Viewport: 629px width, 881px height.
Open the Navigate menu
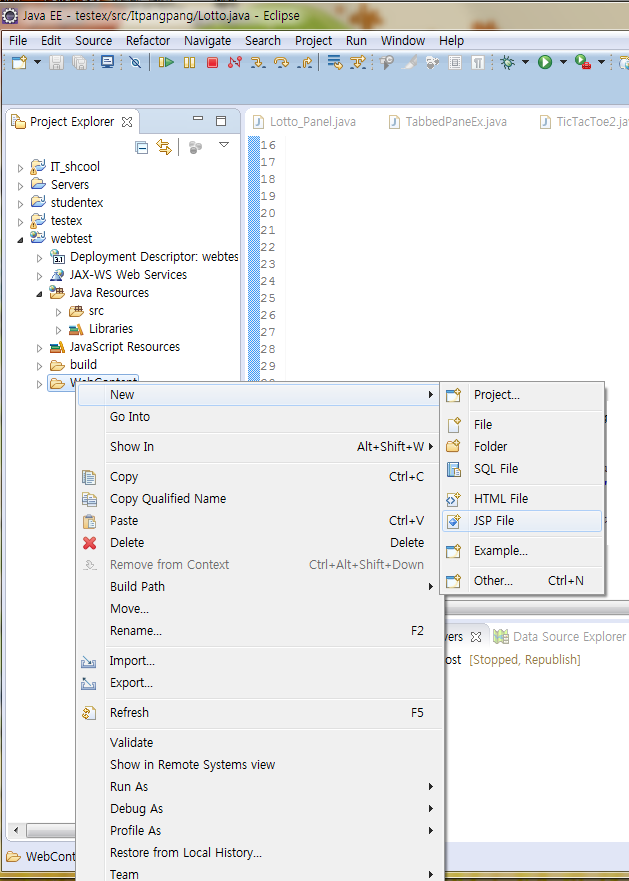pos(207,40)
